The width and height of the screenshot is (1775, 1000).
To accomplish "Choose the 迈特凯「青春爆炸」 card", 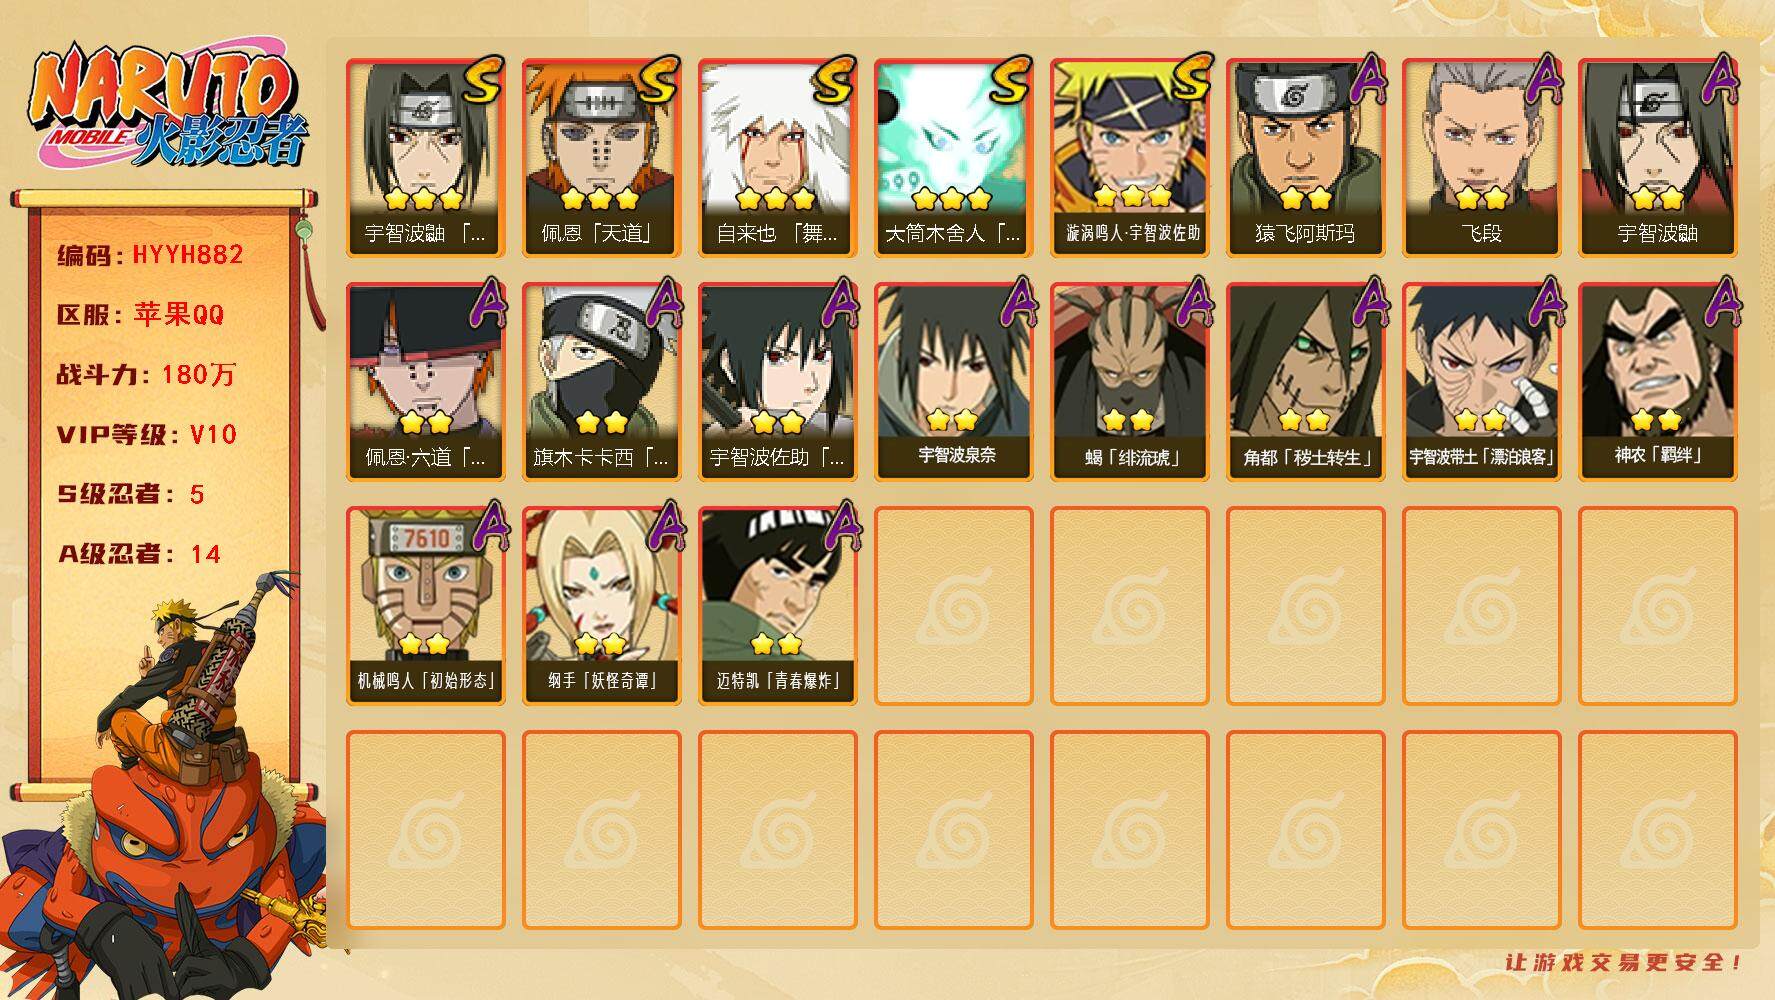I will (777, 606).
